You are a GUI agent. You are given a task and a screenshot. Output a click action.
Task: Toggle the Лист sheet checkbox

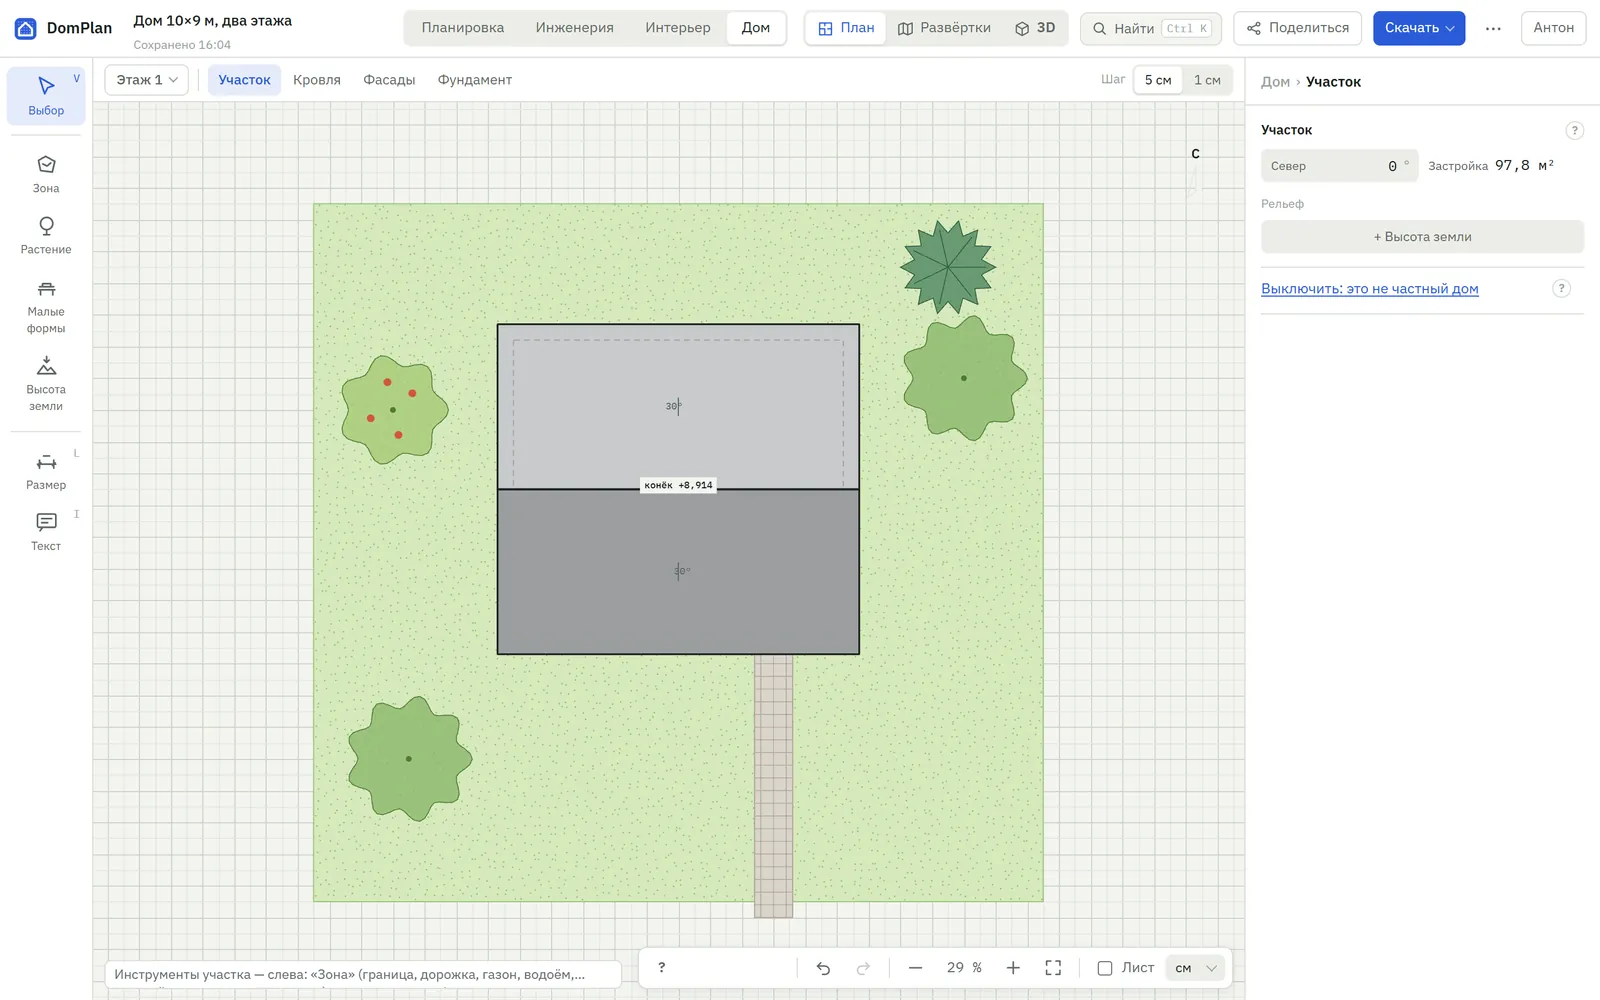[x=1105, y=968]
